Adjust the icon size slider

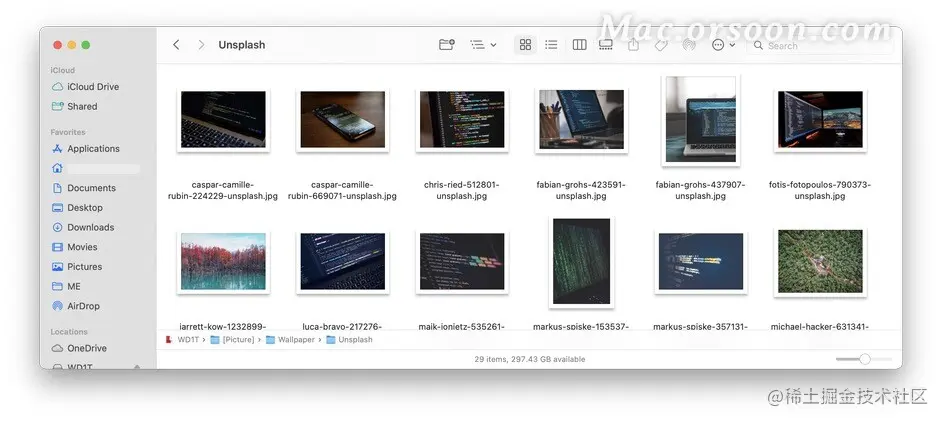(x=865, y=359)
